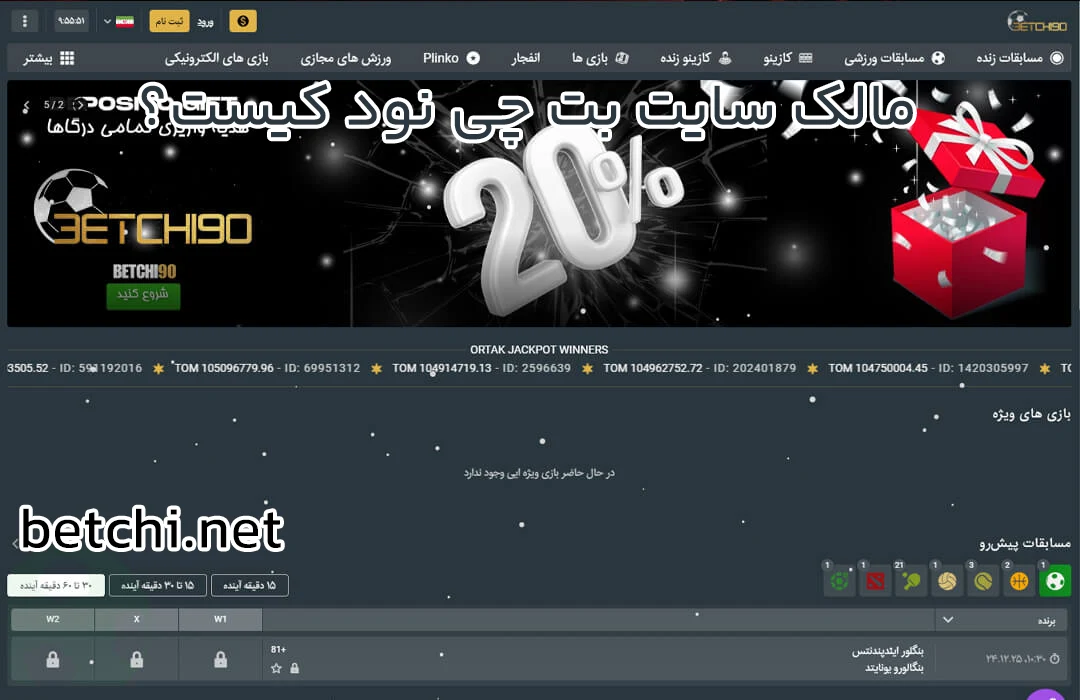Screen dimensions: 1080x700
Task: Open the three-dot options menu in header
Action: pos(25,21)
